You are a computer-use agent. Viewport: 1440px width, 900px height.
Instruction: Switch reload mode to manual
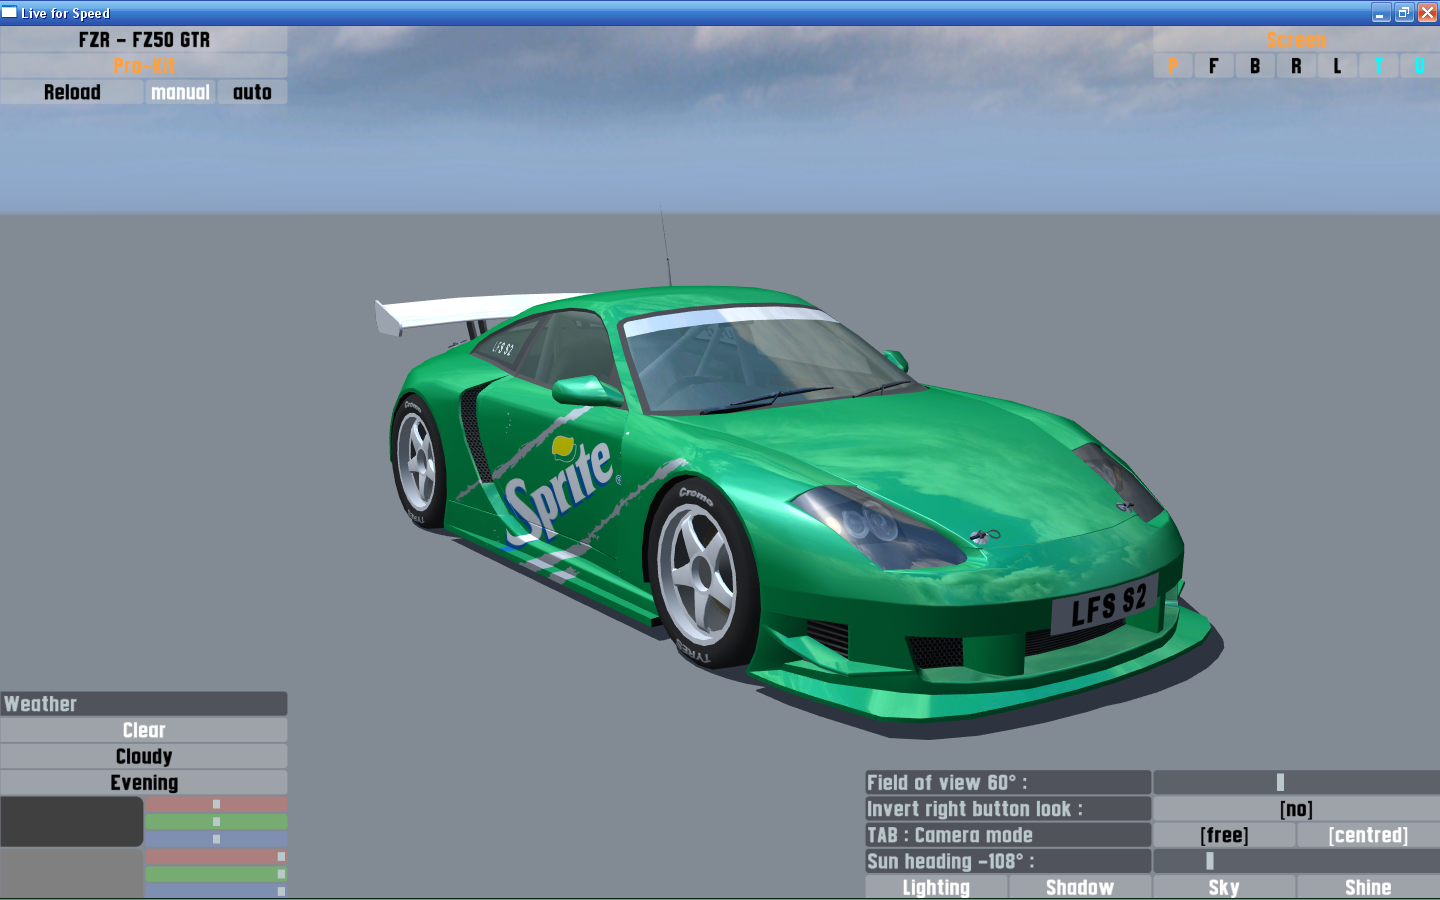[180, 92]
